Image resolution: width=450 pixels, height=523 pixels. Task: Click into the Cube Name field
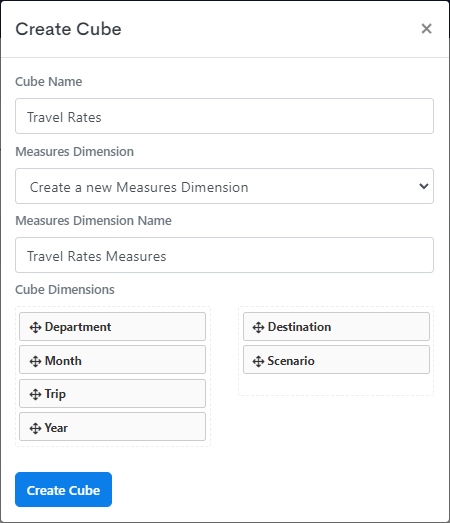pyautogui.click(x=224, y=116)
